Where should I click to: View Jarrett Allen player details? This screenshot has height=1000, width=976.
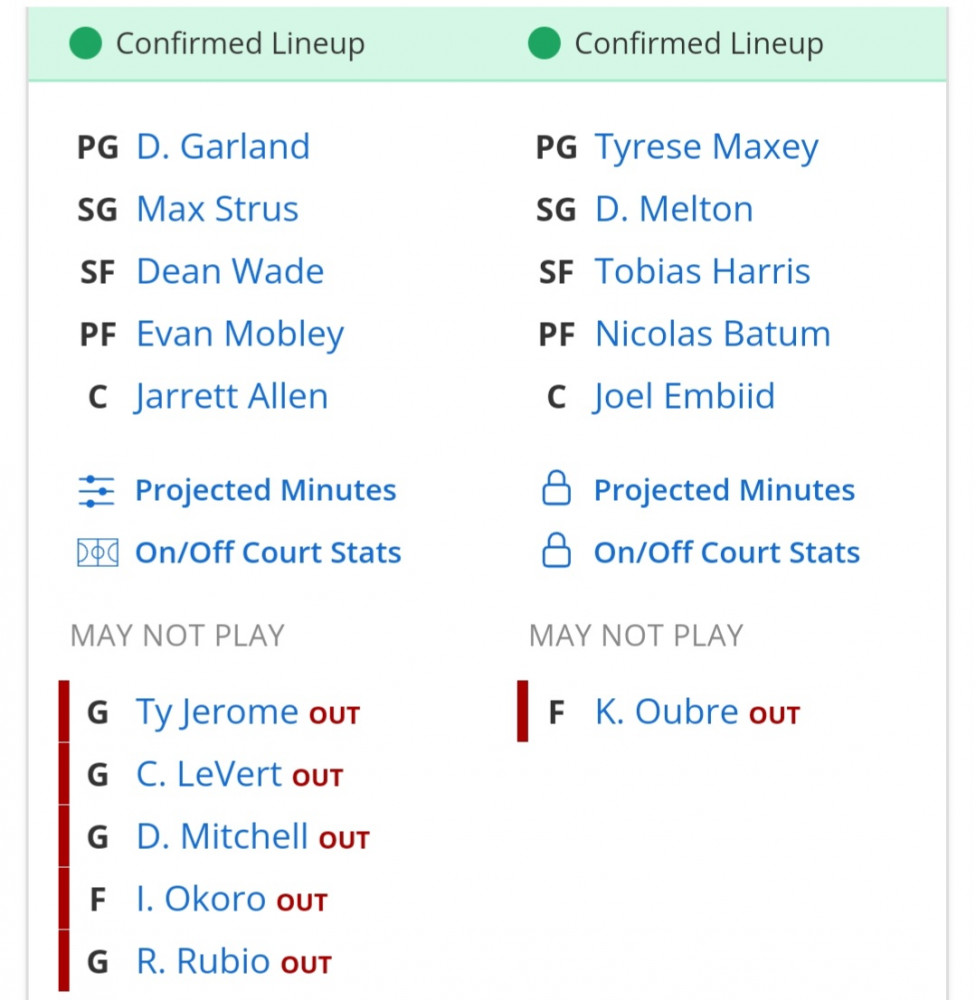click(x=232, y=397)
